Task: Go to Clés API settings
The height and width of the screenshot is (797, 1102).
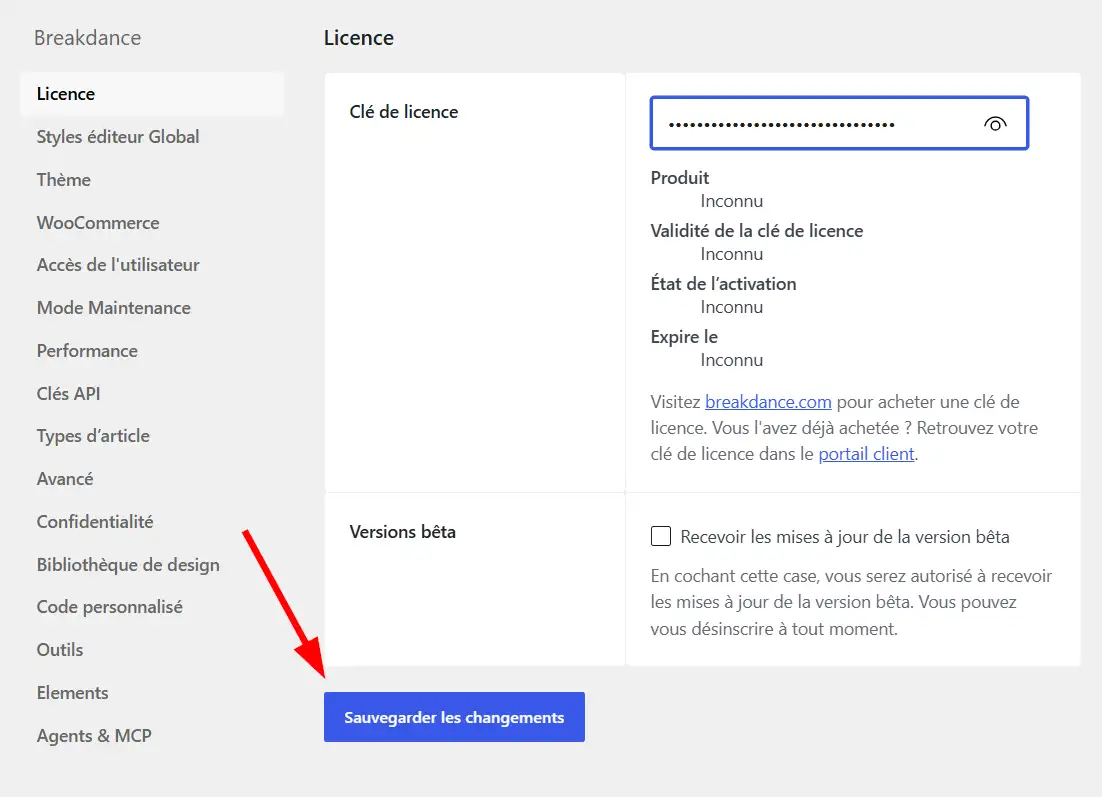Action: coord(68,394)
